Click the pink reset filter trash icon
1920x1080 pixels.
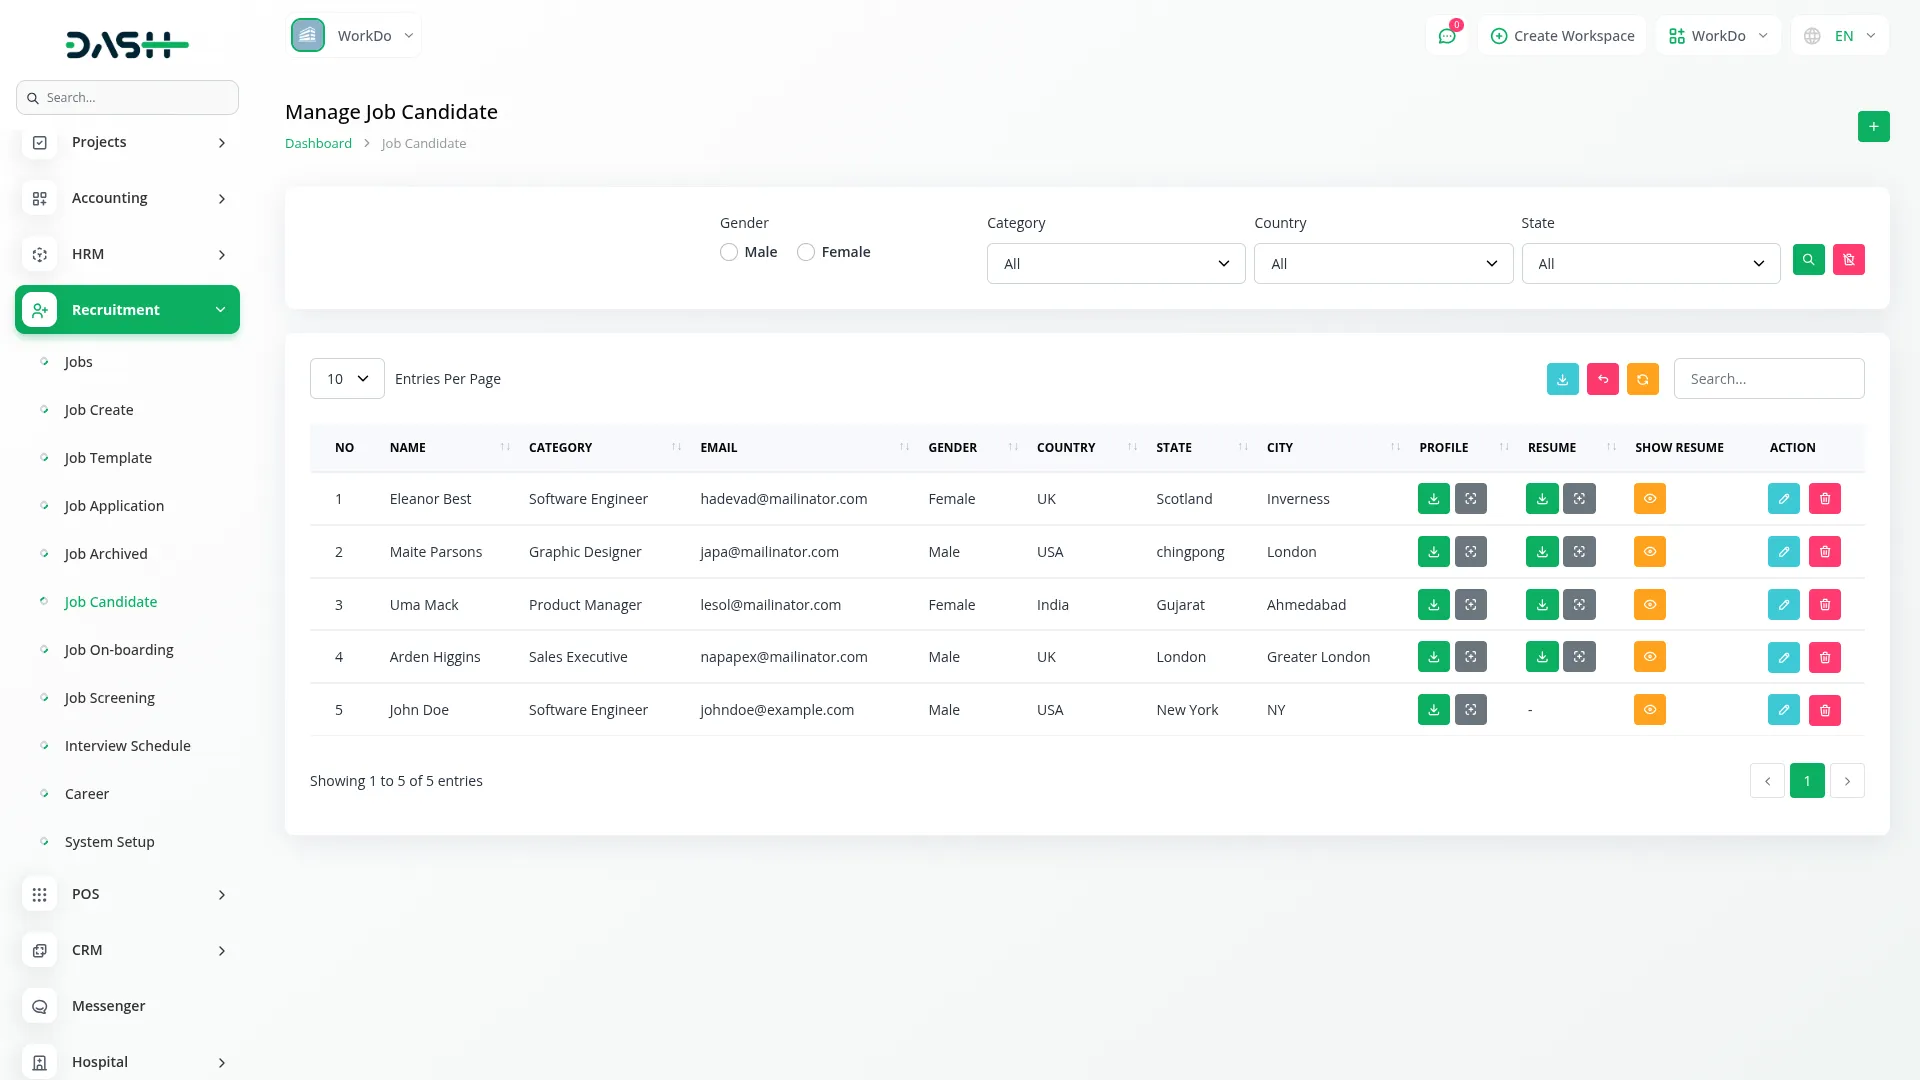click(x=1848, y=260)
